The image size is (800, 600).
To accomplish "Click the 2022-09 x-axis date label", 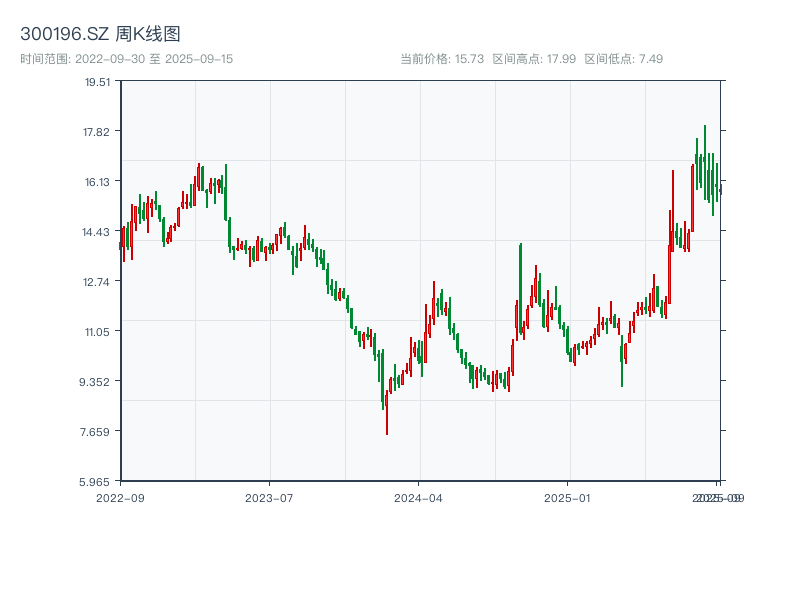I will (x=120, y=497).
